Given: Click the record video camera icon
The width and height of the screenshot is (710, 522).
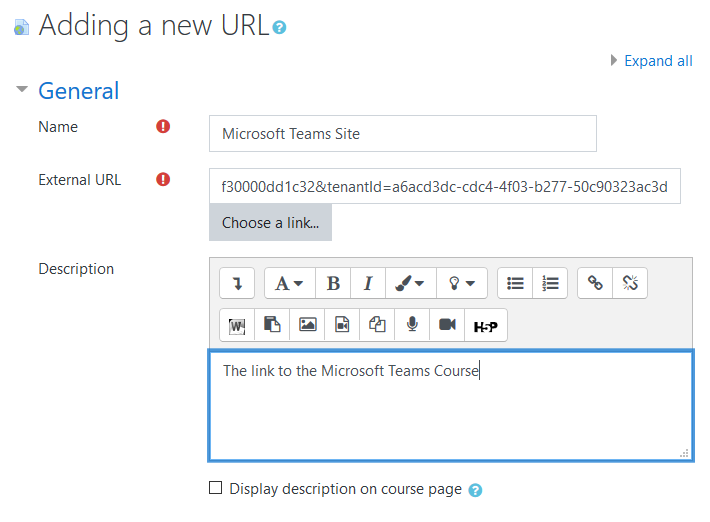Looking at the screenshot, I should tap(447, 325).
